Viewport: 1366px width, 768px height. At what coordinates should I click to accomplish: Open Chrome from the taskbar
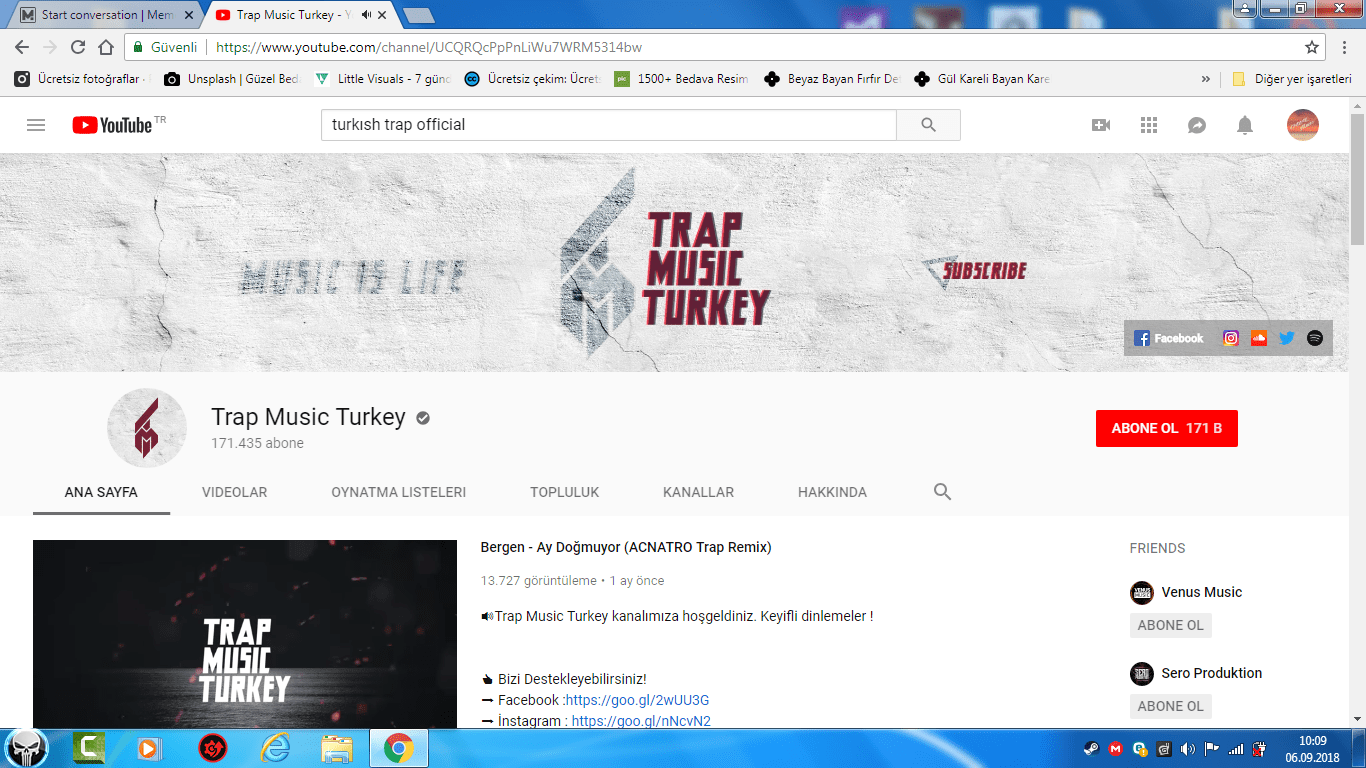[399, 748]
